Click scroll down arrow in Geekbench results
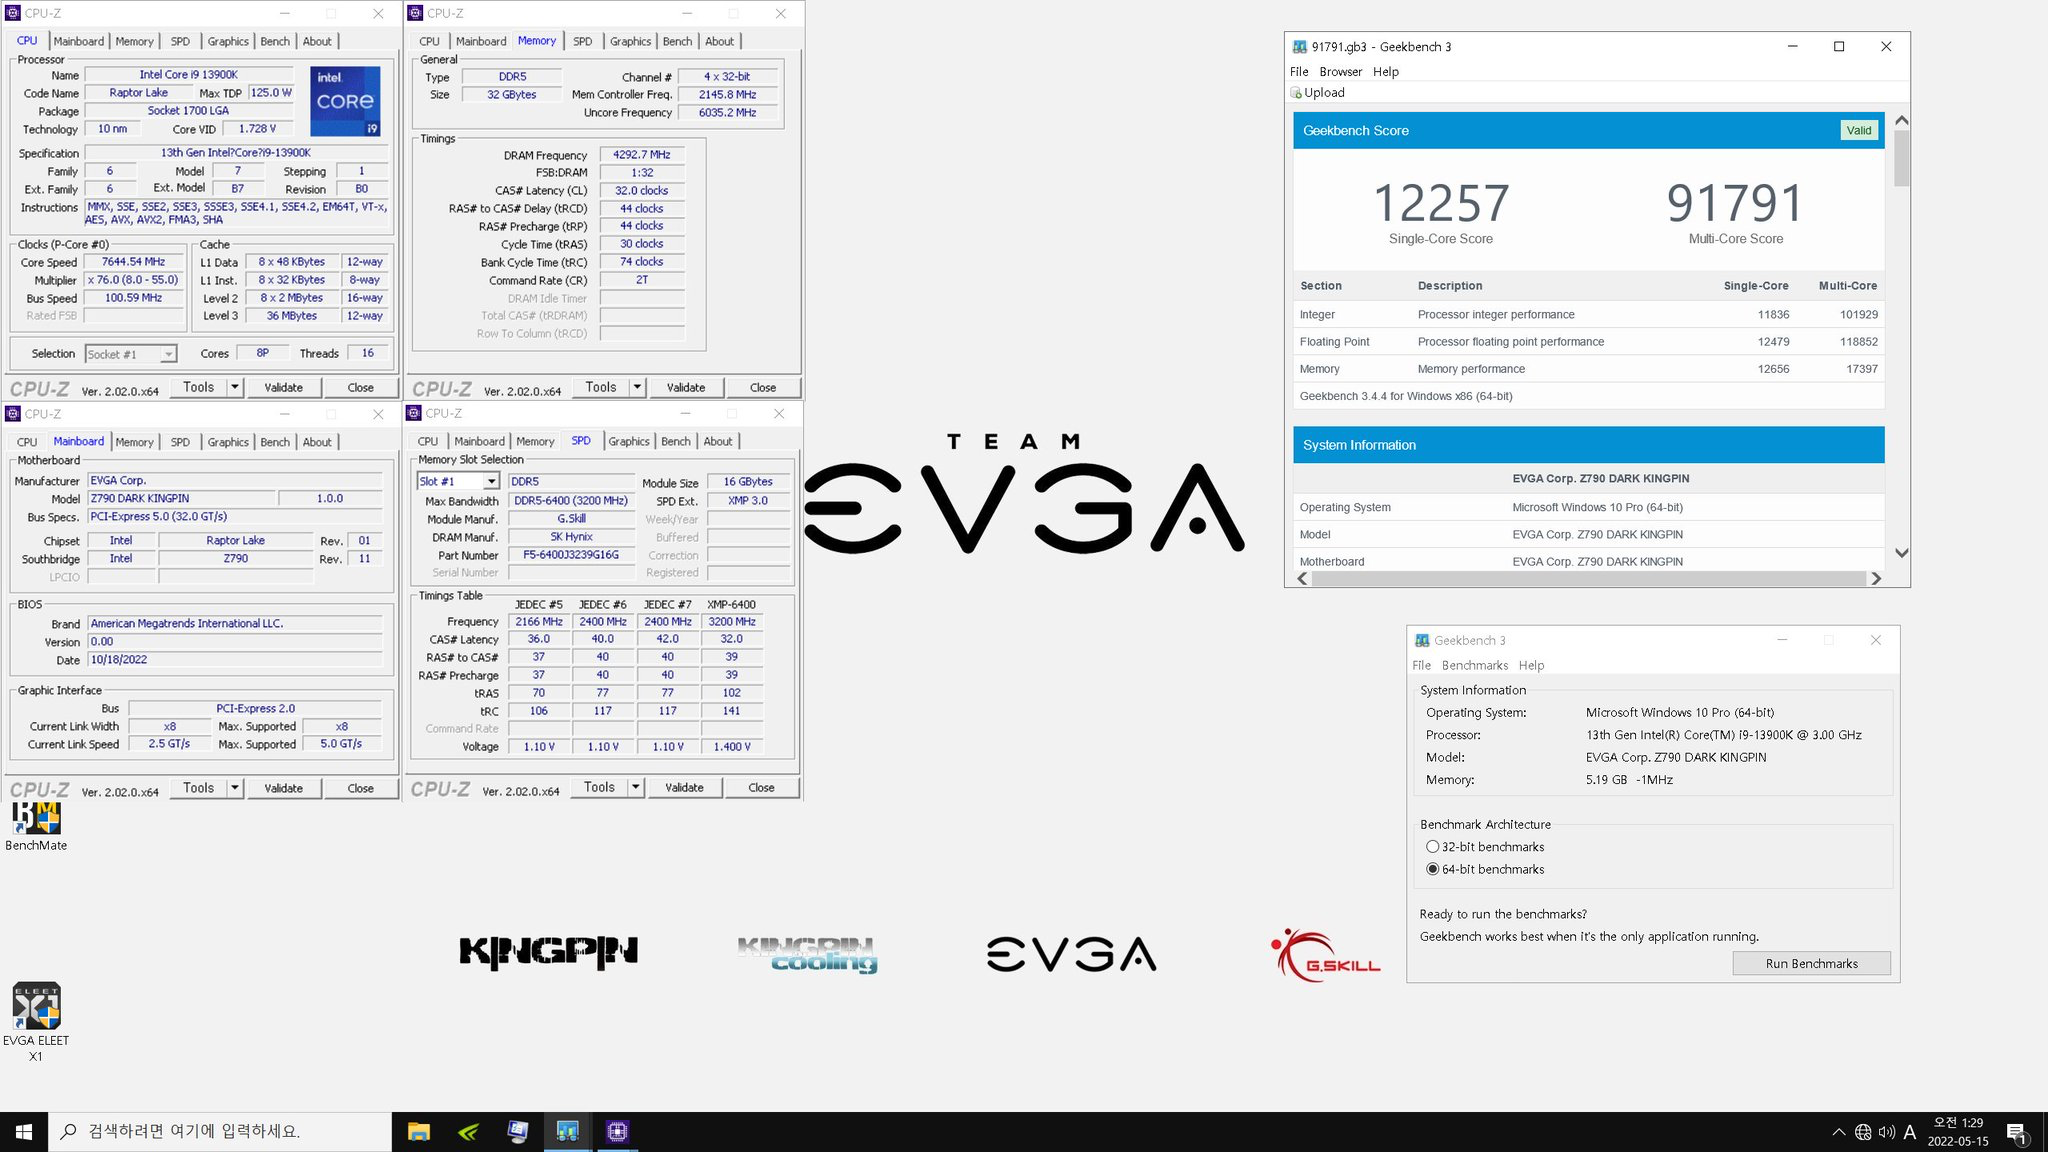The image size is (2048, 1152). [x=1901, y=553]
